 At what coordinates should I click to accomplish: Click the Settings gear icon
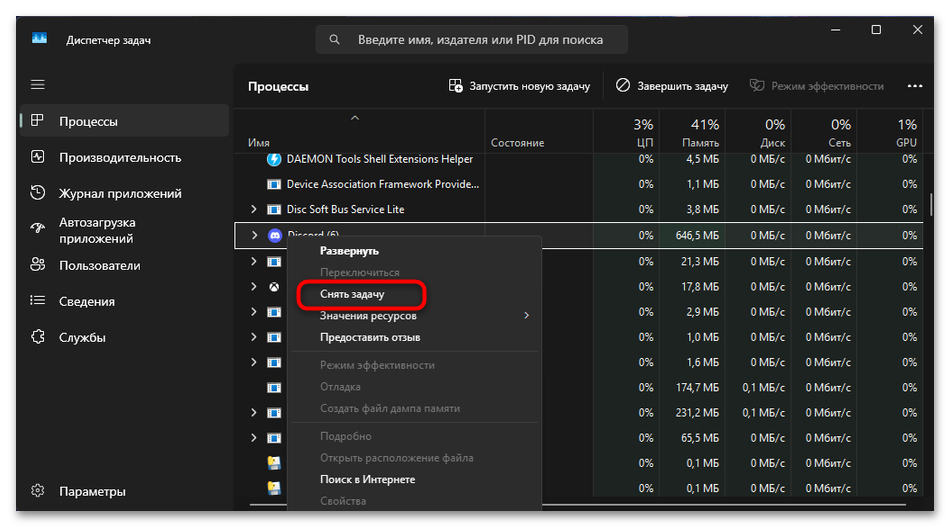coord(38,491)
